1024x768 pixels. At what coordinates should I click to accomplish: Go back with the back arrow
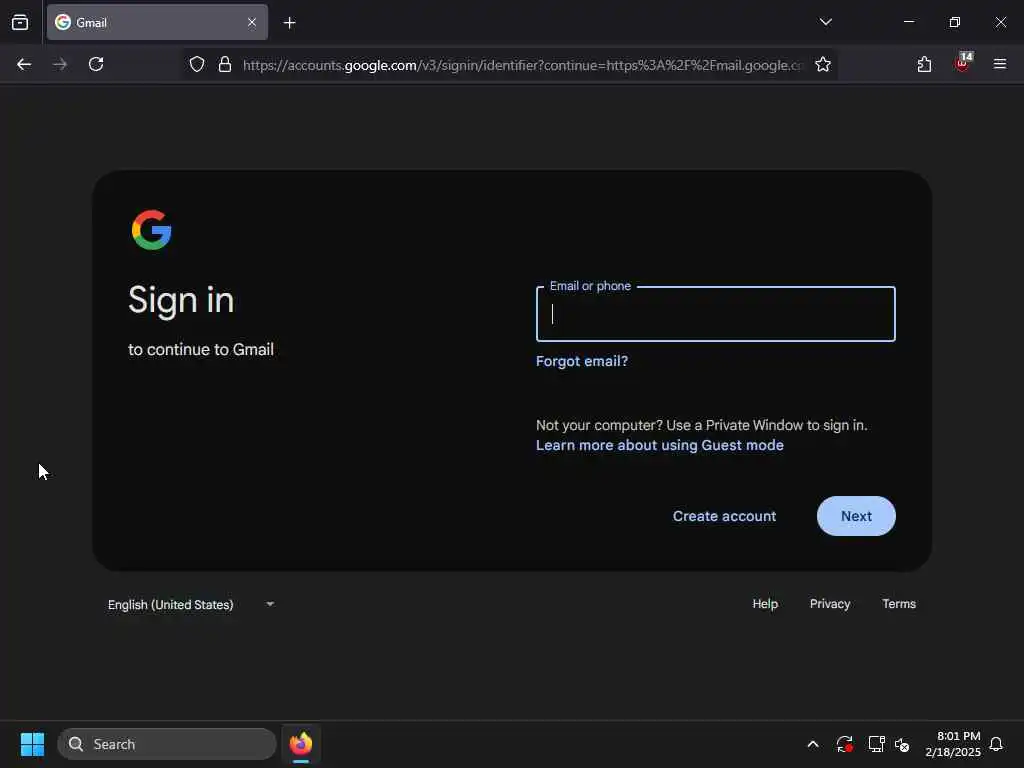pos(24,64)
